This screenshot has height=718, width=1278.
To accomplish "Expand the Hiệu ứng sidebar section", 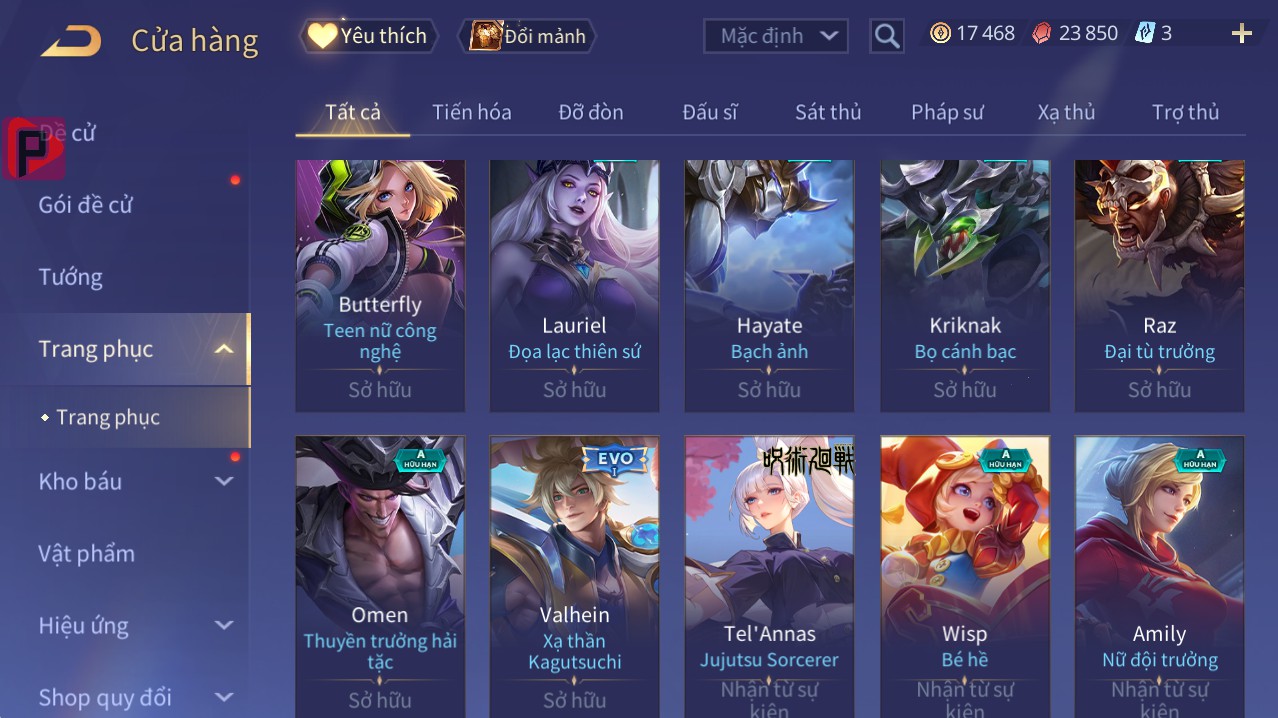I will click(x=224, y=625).
